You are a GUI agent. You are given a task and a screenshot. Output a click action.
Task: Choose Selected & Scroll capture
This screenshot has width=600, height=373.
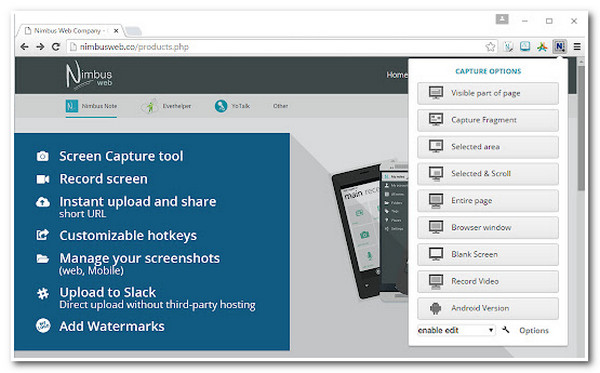[488, 174]
